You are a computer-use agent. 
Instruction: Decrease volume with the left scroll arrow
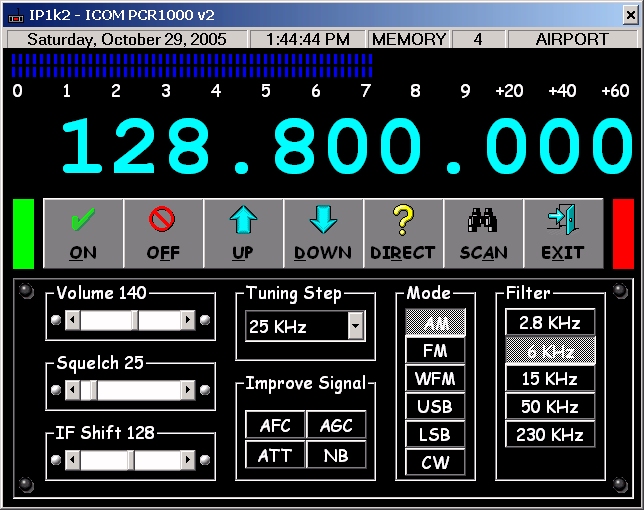pyautogui.click(x=73, y=320)
